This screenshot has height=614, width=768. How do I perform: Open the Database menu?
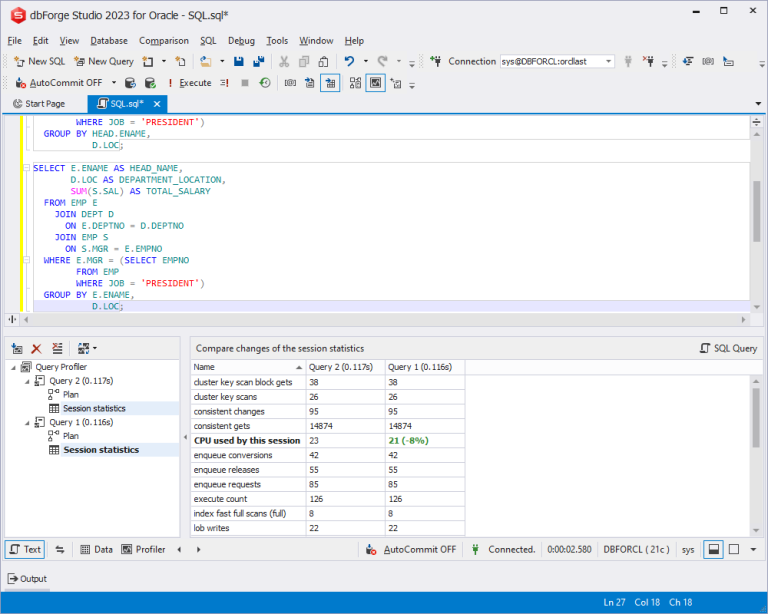coord(108,41)
